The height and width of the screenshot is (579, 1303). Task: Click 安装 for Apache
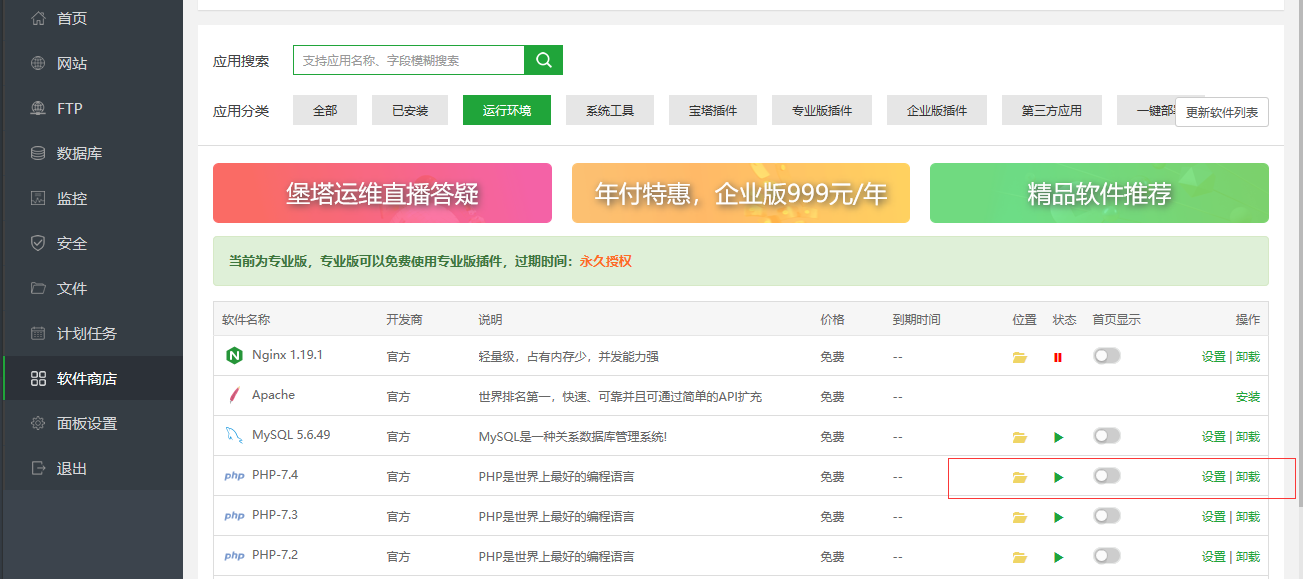point(1248,397)
